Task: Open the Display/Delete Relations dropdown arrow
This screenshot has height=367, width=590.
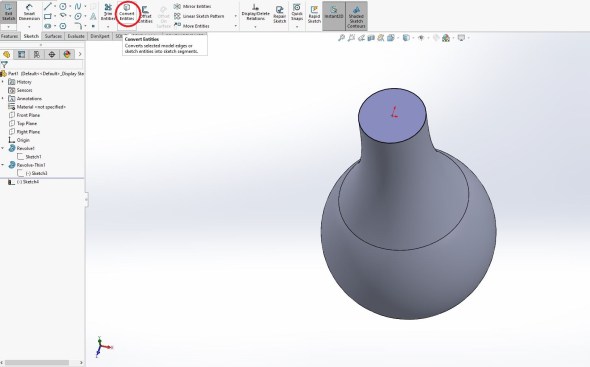Action: 255,27
